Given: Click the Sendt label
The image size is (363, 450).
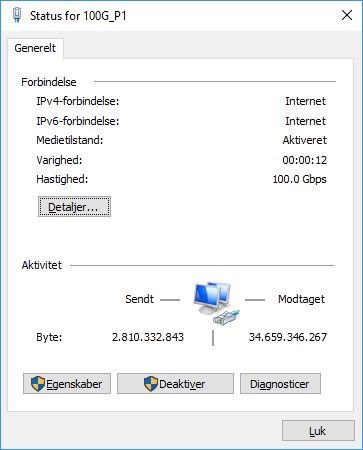Looking at the screenshot, I should 139,299.
